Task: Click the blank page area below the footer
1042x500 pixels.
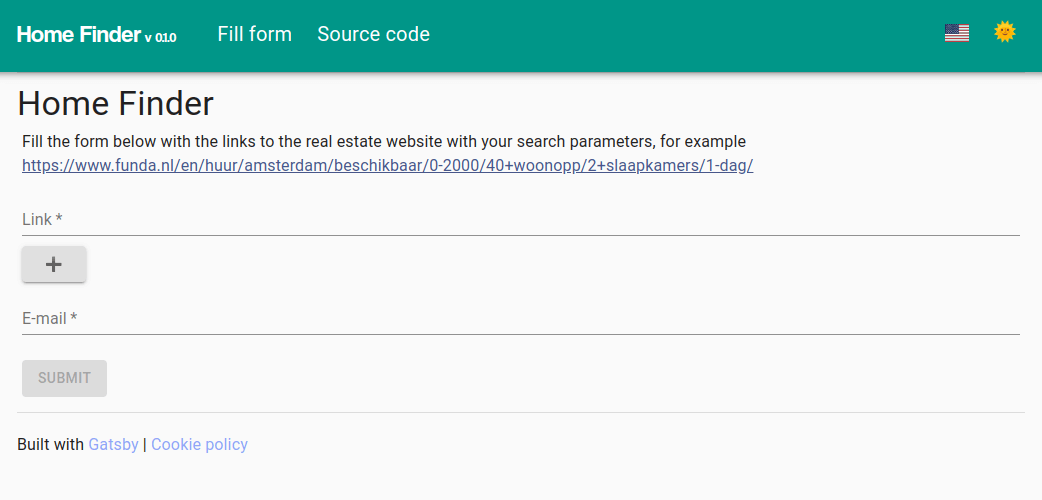Action: pos(520,478)
